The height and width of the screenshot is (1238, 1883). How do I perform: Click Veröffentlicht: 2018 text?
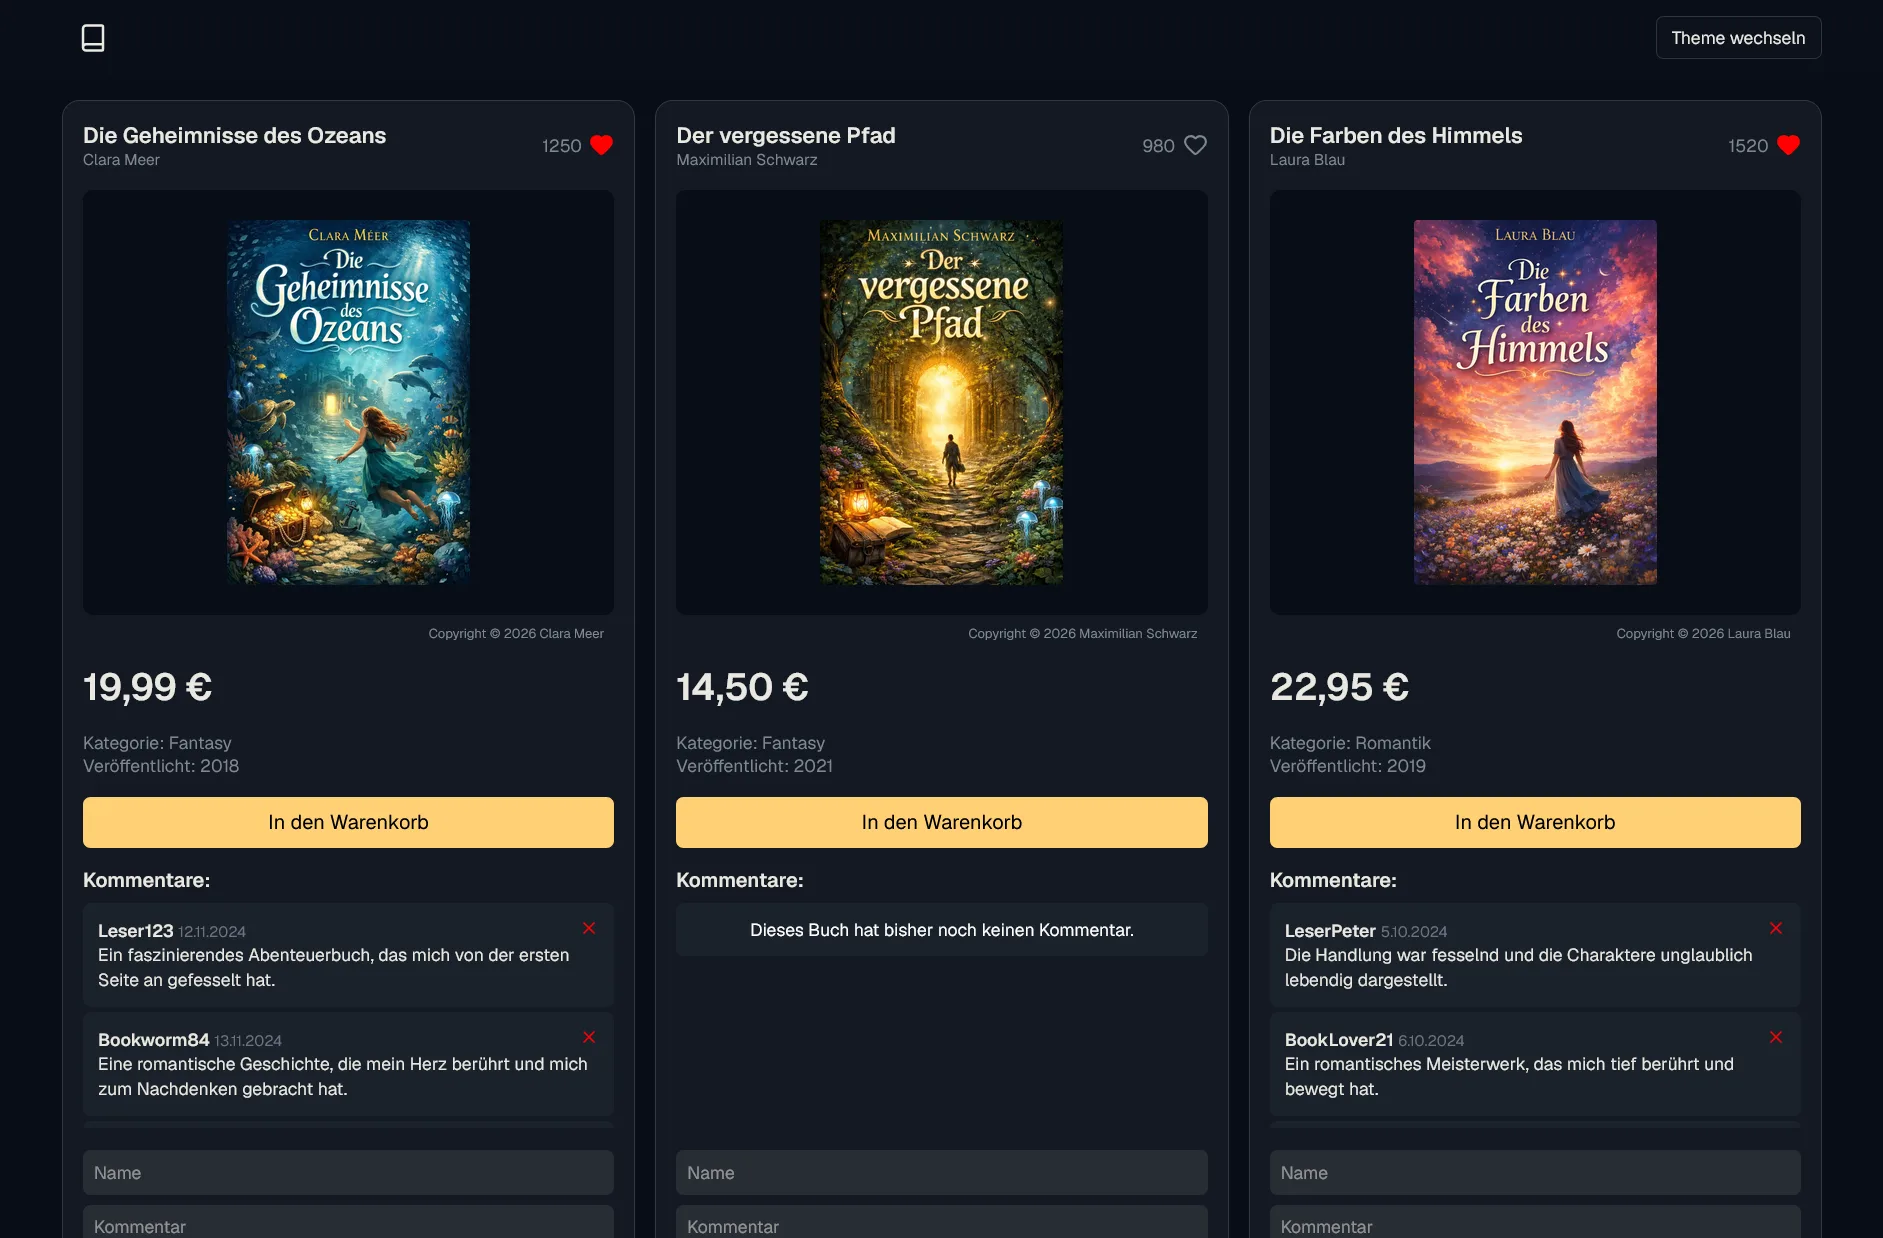pos(161,766)
